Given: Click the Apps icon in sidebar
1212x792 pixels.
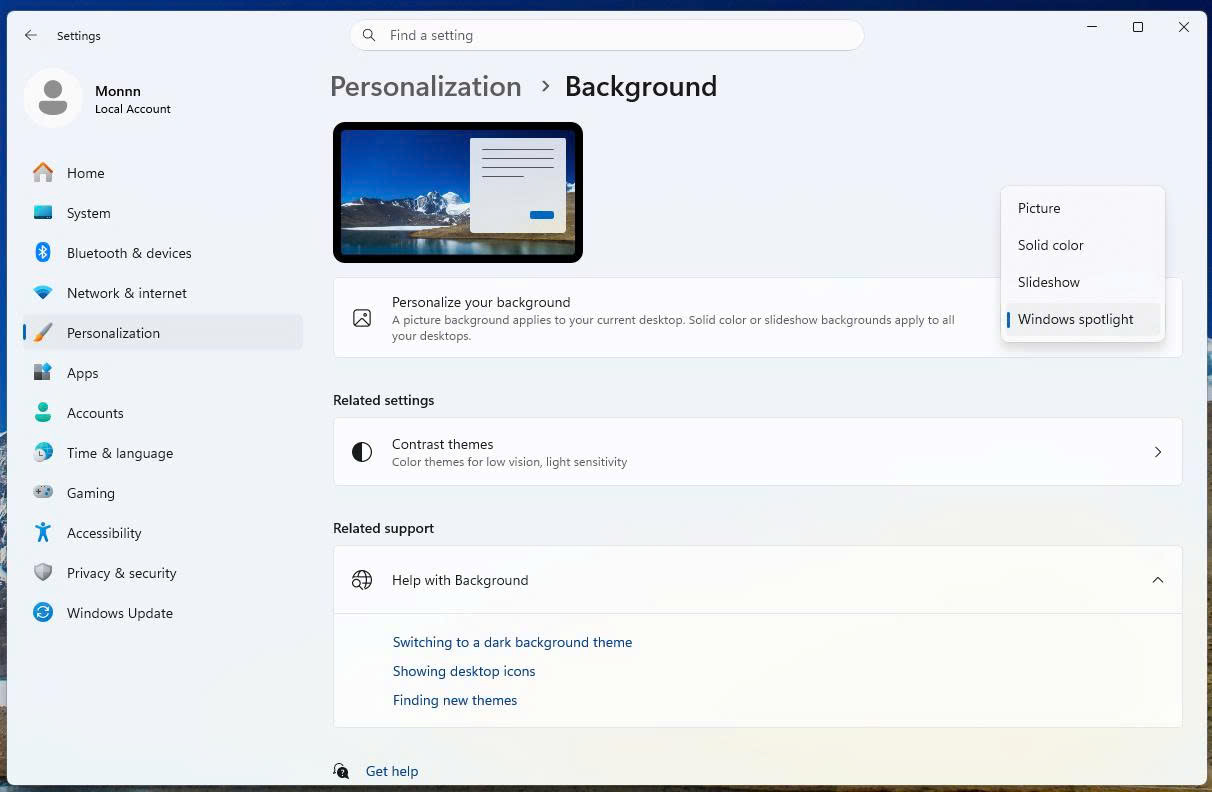Looking at the screenshot, I should pyautogui.click(x=43, y=373).
